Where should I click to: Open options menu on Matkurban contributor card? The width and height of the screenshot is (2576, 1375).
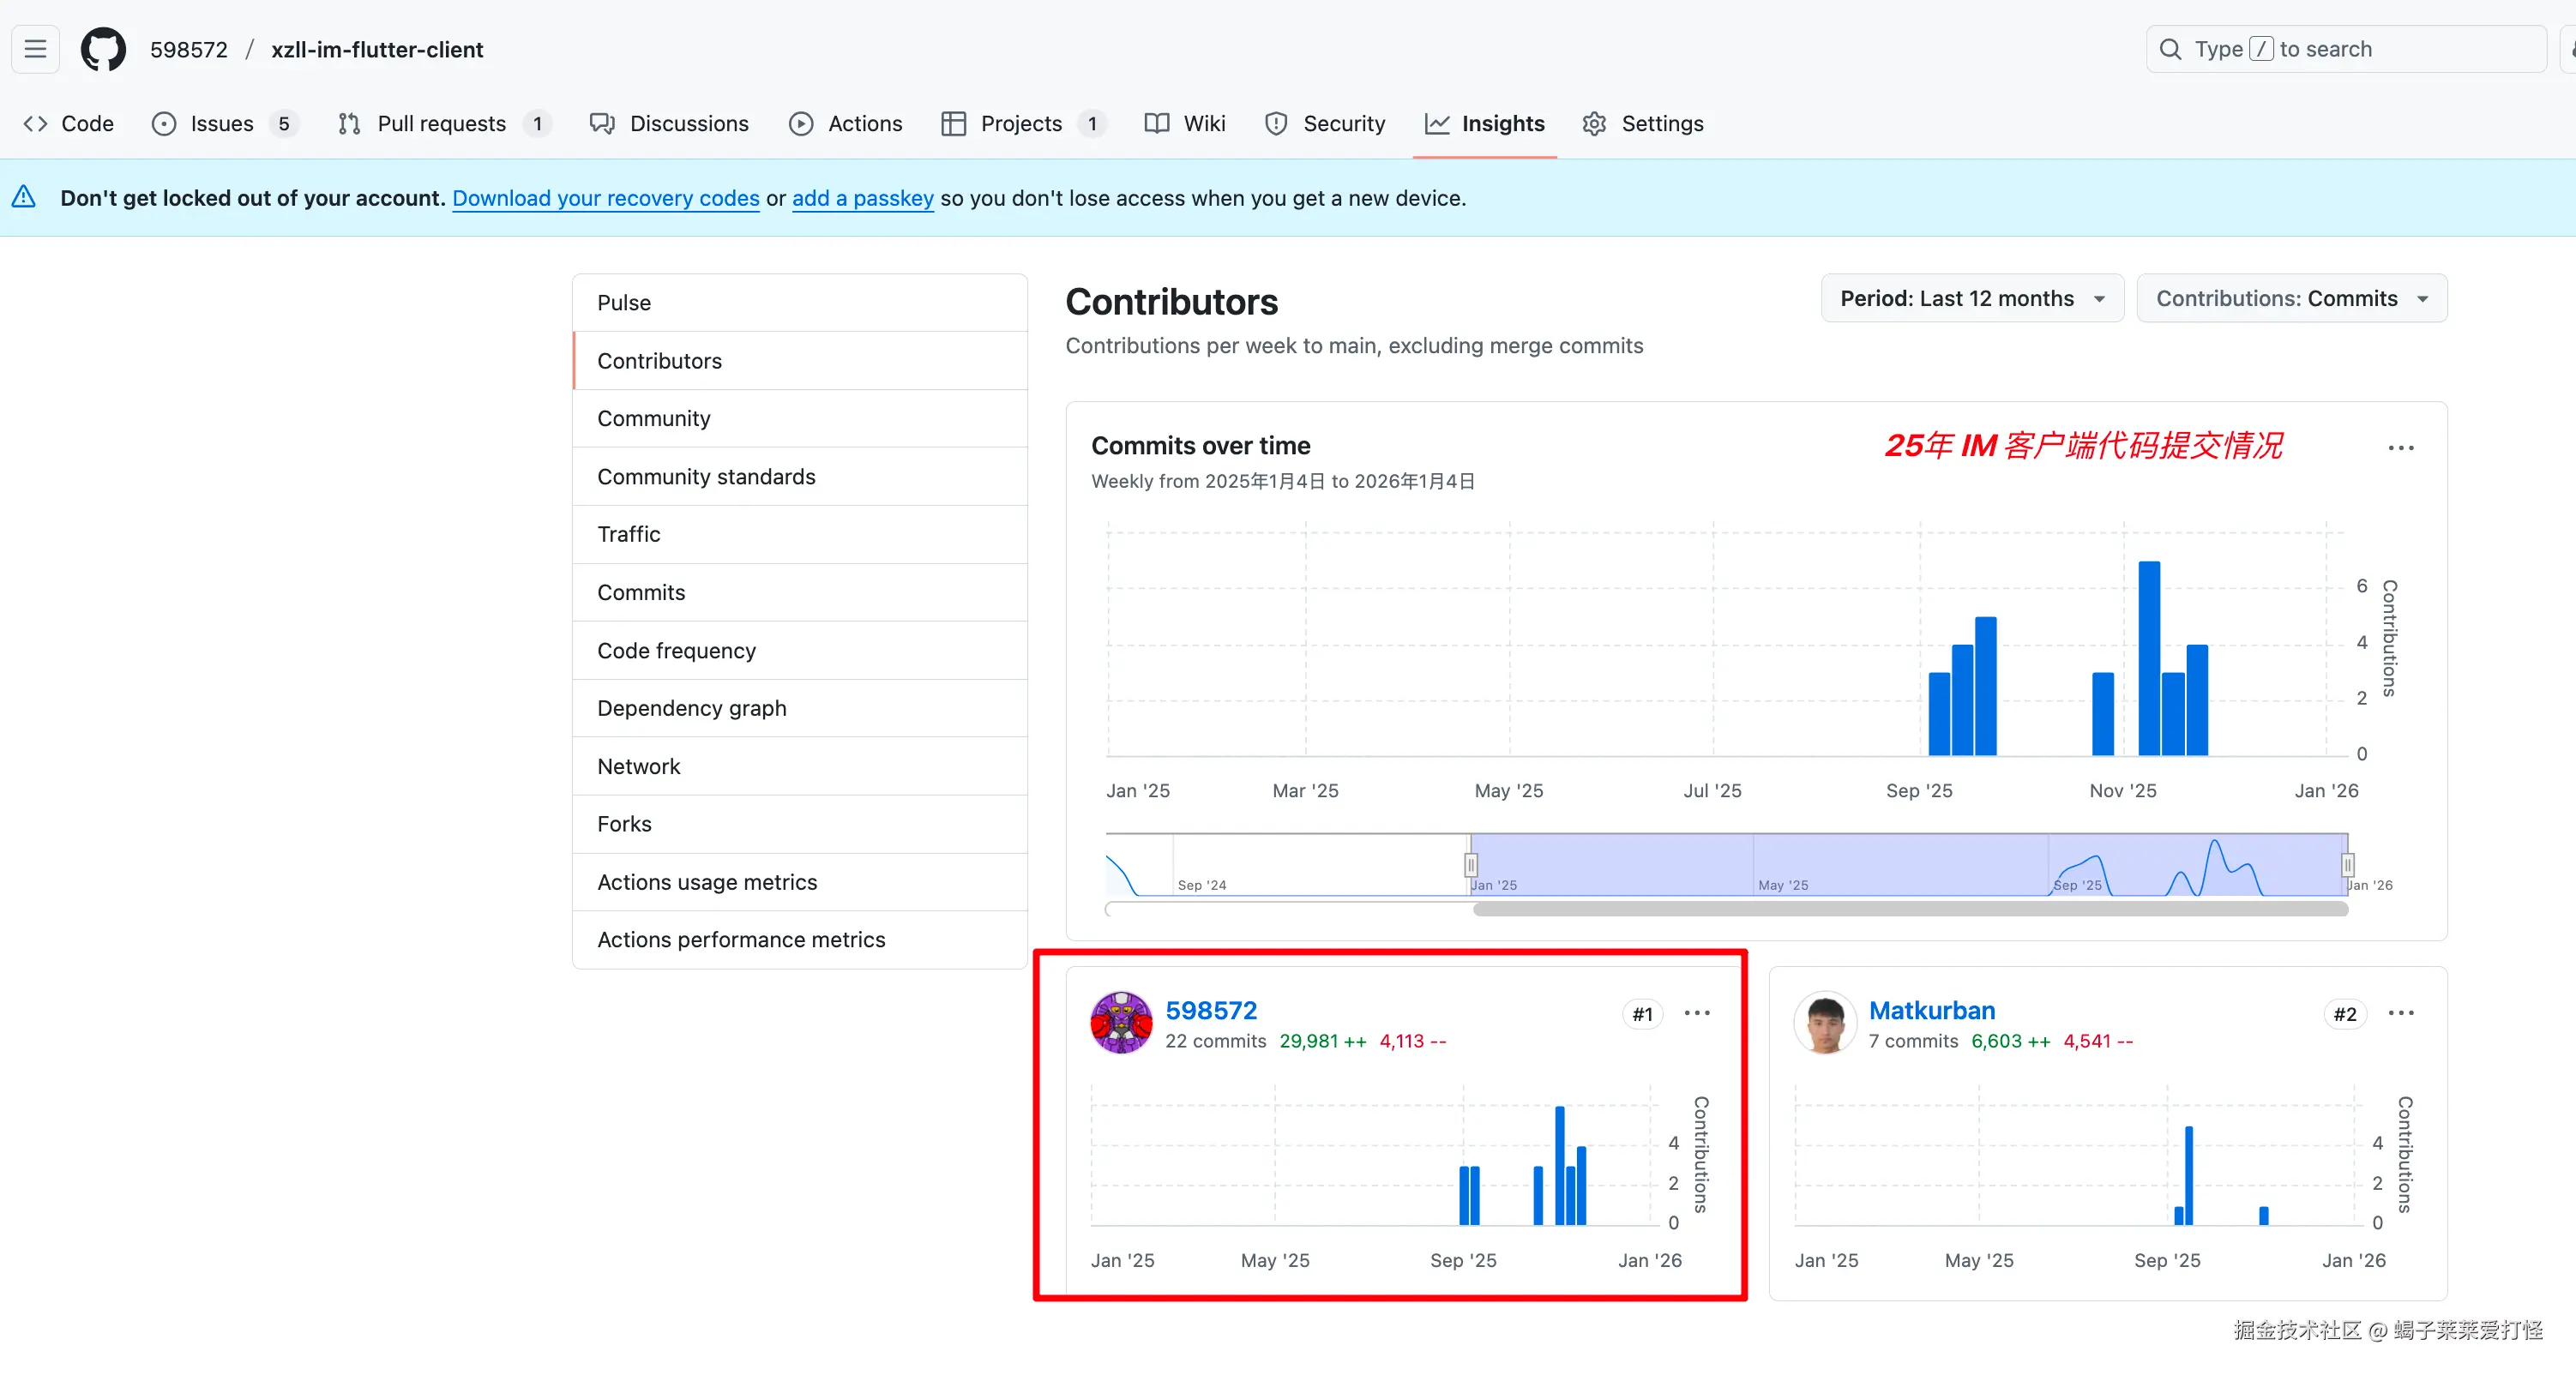click(x=2400, y=1013)
